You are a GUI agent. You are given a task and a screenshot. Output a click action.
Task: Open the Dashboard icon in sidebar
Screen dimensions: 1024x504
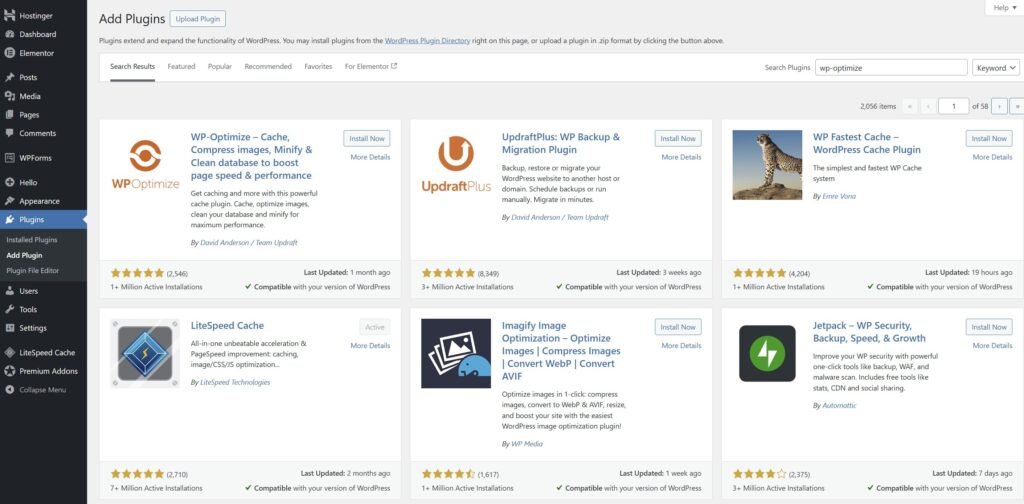(10, 34)
